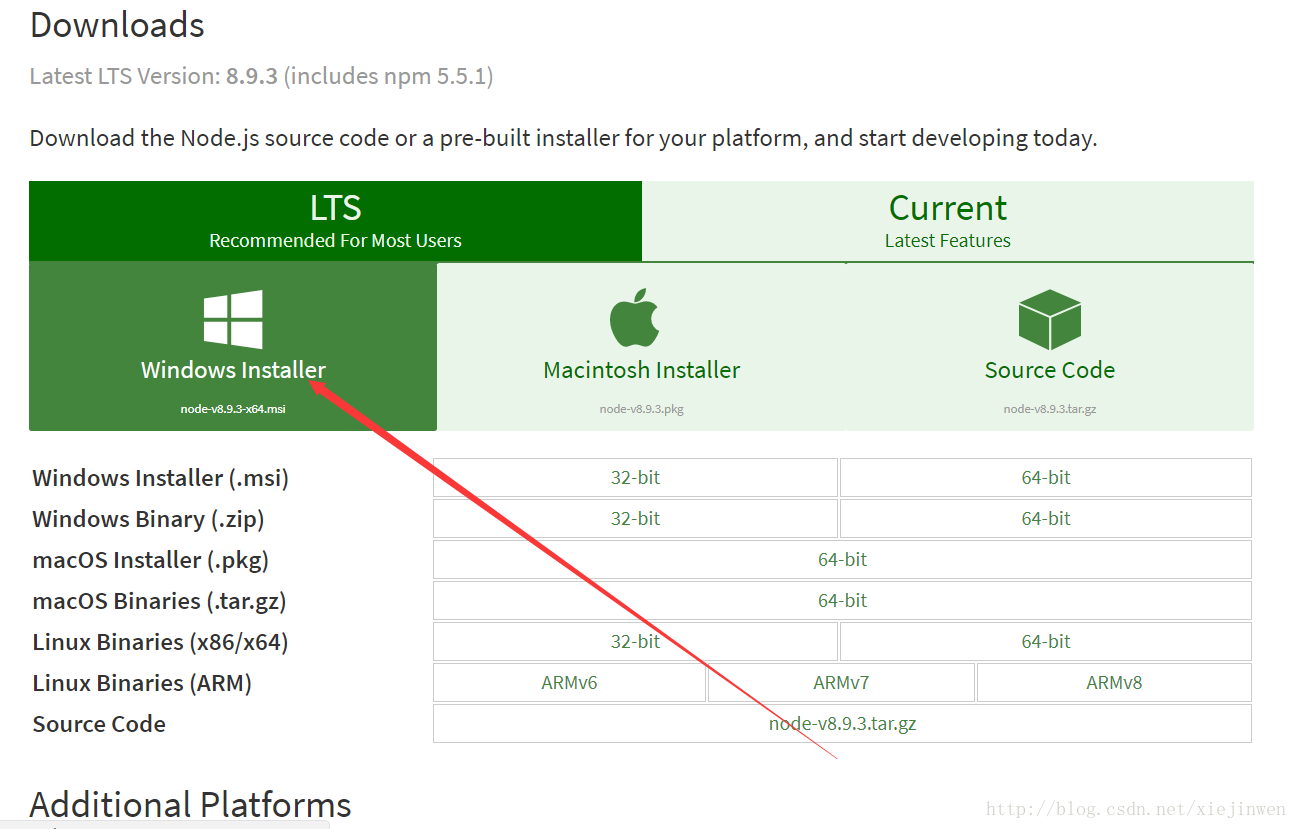Screen dimensions: 1297x829
Task: Download node-v8.9.3-x64.msi Windows Installer
Action: click(x=233, y=346)
